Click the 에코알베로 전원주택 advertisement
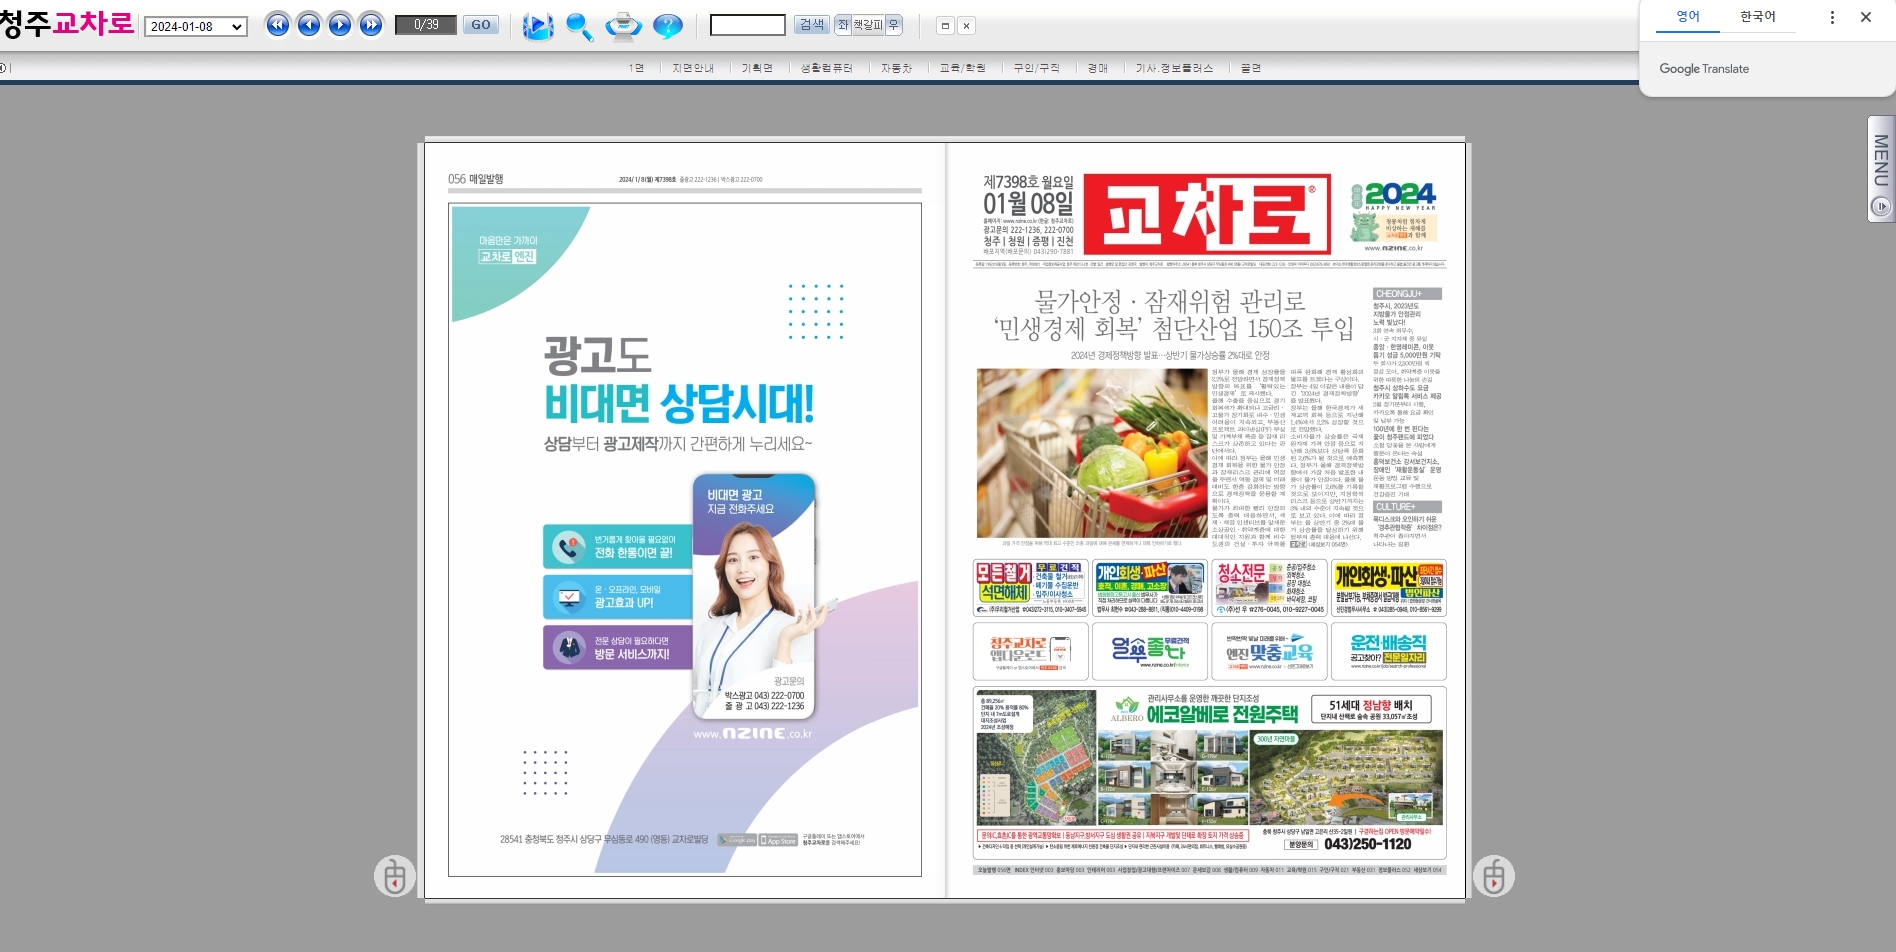 pyautogui.click(x=1210, y=773)
